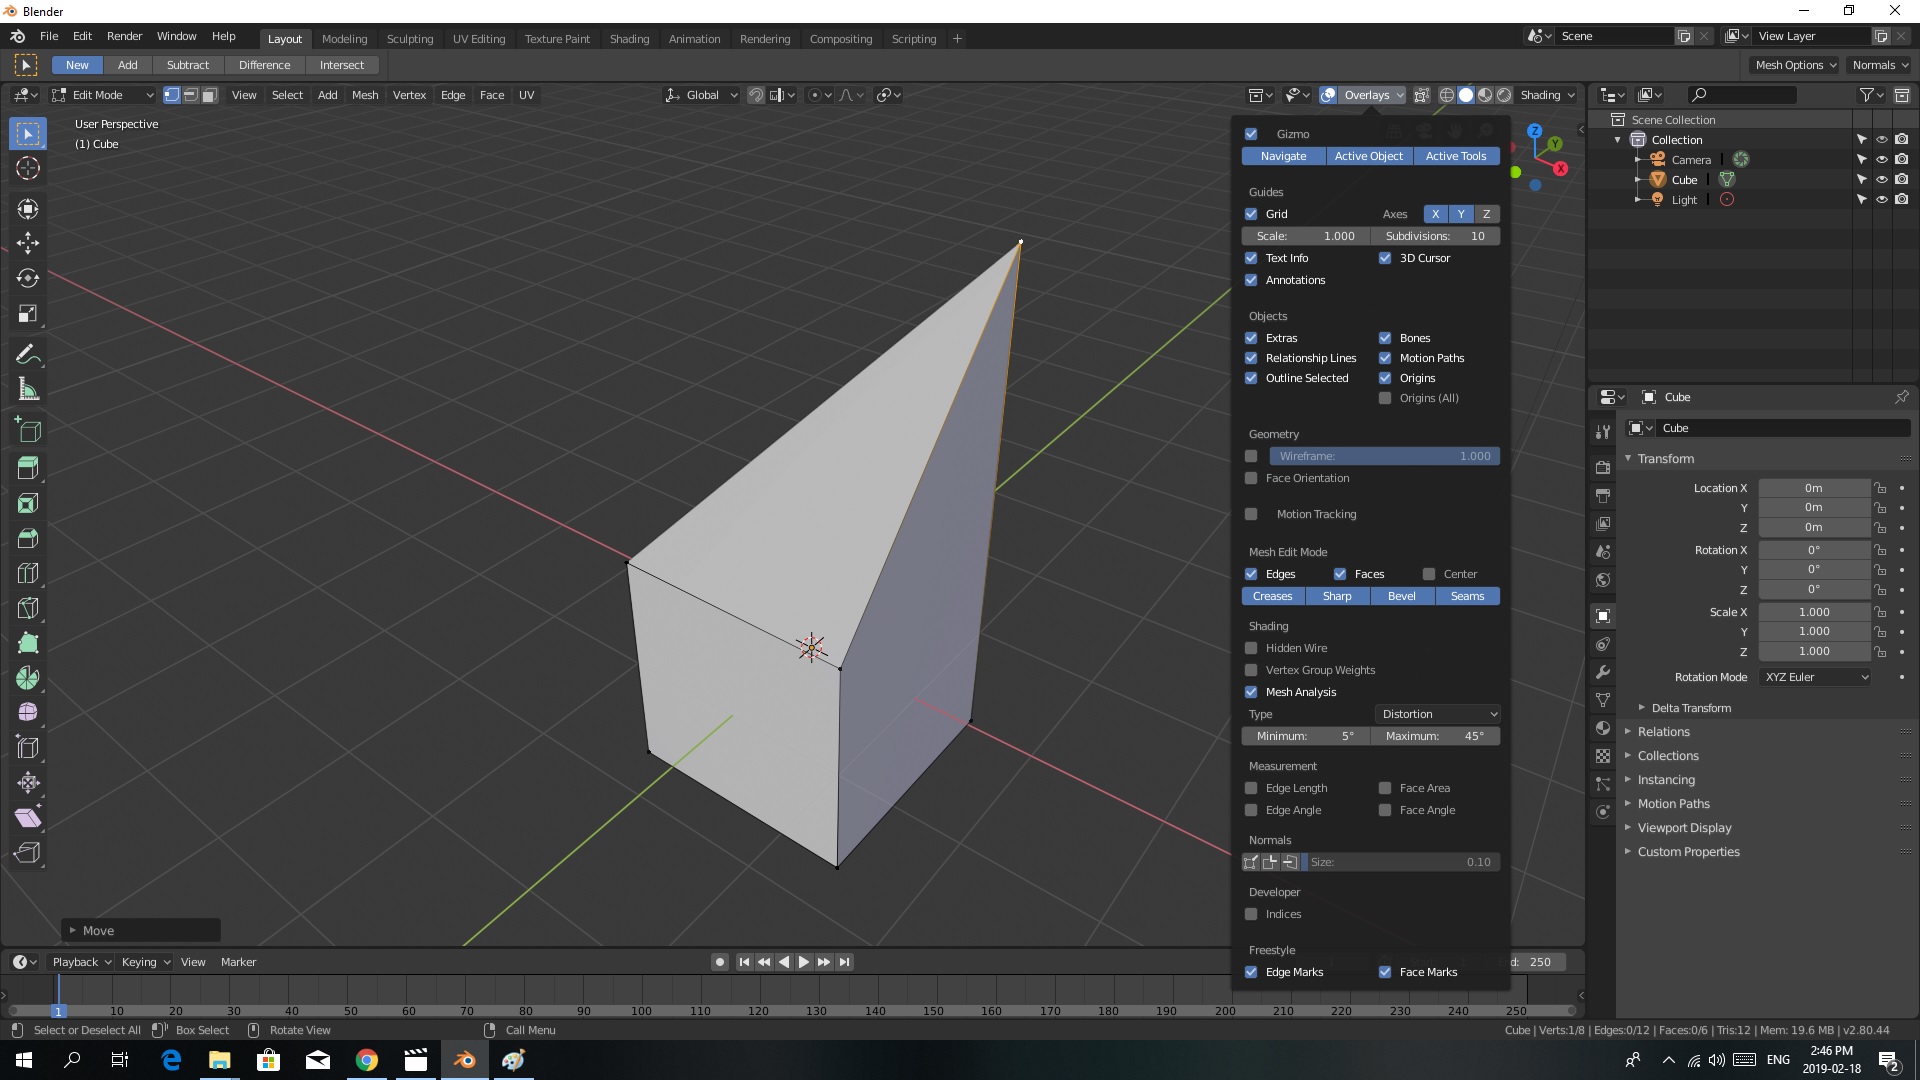Open the Mesh menu in viewport header
The image size is (1920, 1080).
365,95
